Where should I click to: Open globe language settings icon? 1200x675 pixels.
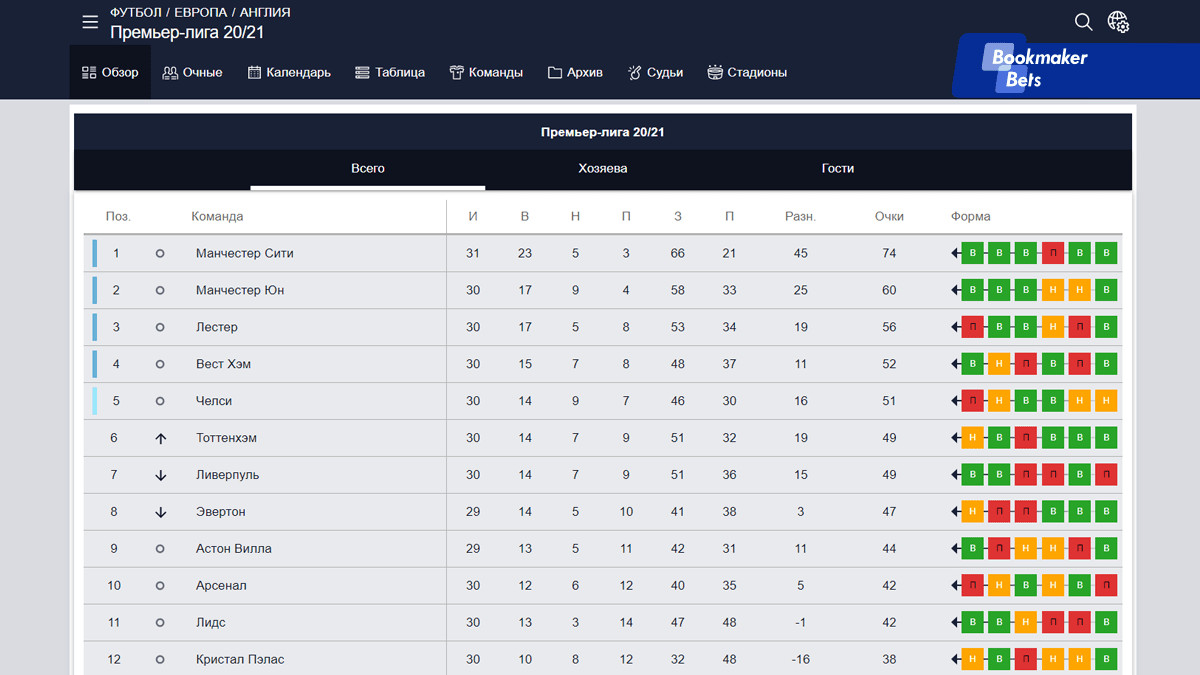(x=1118, y=22)
